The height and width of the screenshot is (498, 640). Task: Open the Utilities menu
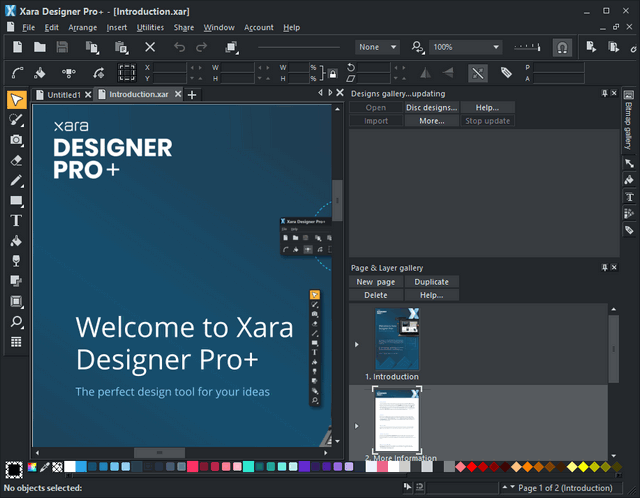pyautogui.click(x=150, y=27)
